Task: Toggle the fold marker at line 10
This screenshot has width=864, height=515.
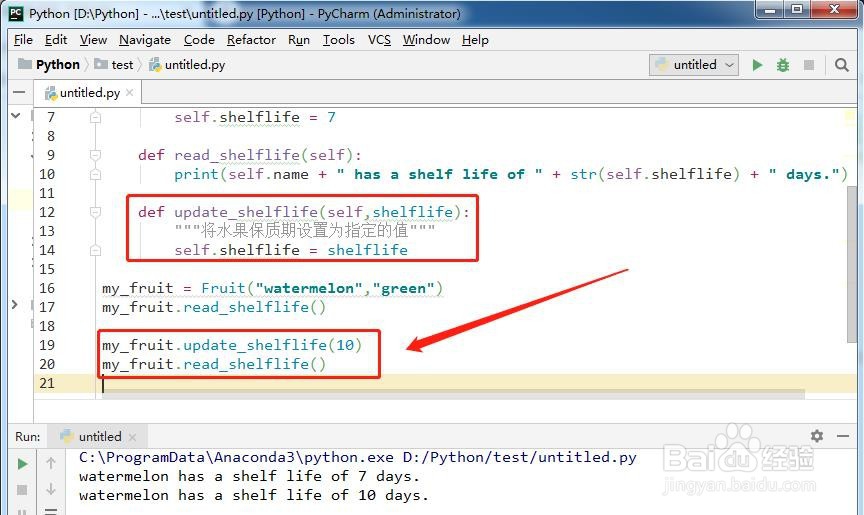Action: (95, 175)
